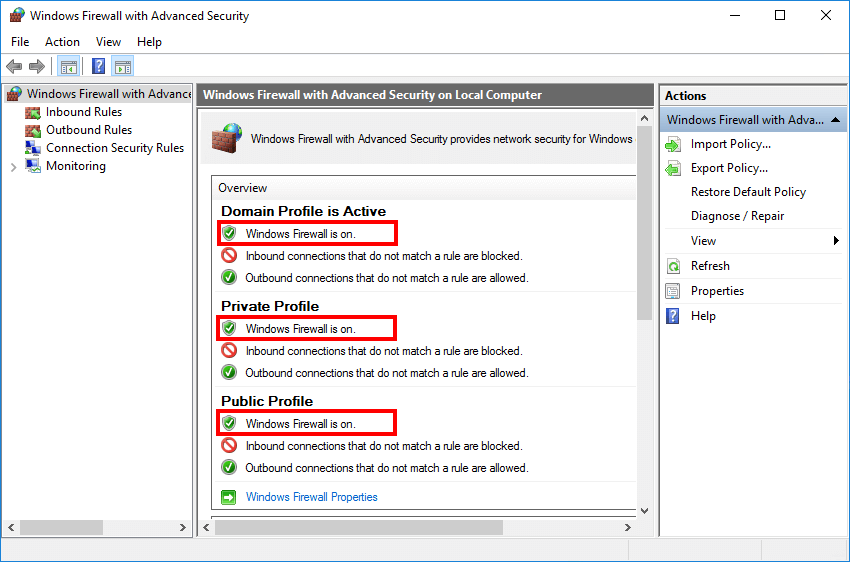Click the center pane horizontal scrollbar right arrow
The height and width of the screenshot is (562, 850).
(627, 527)
